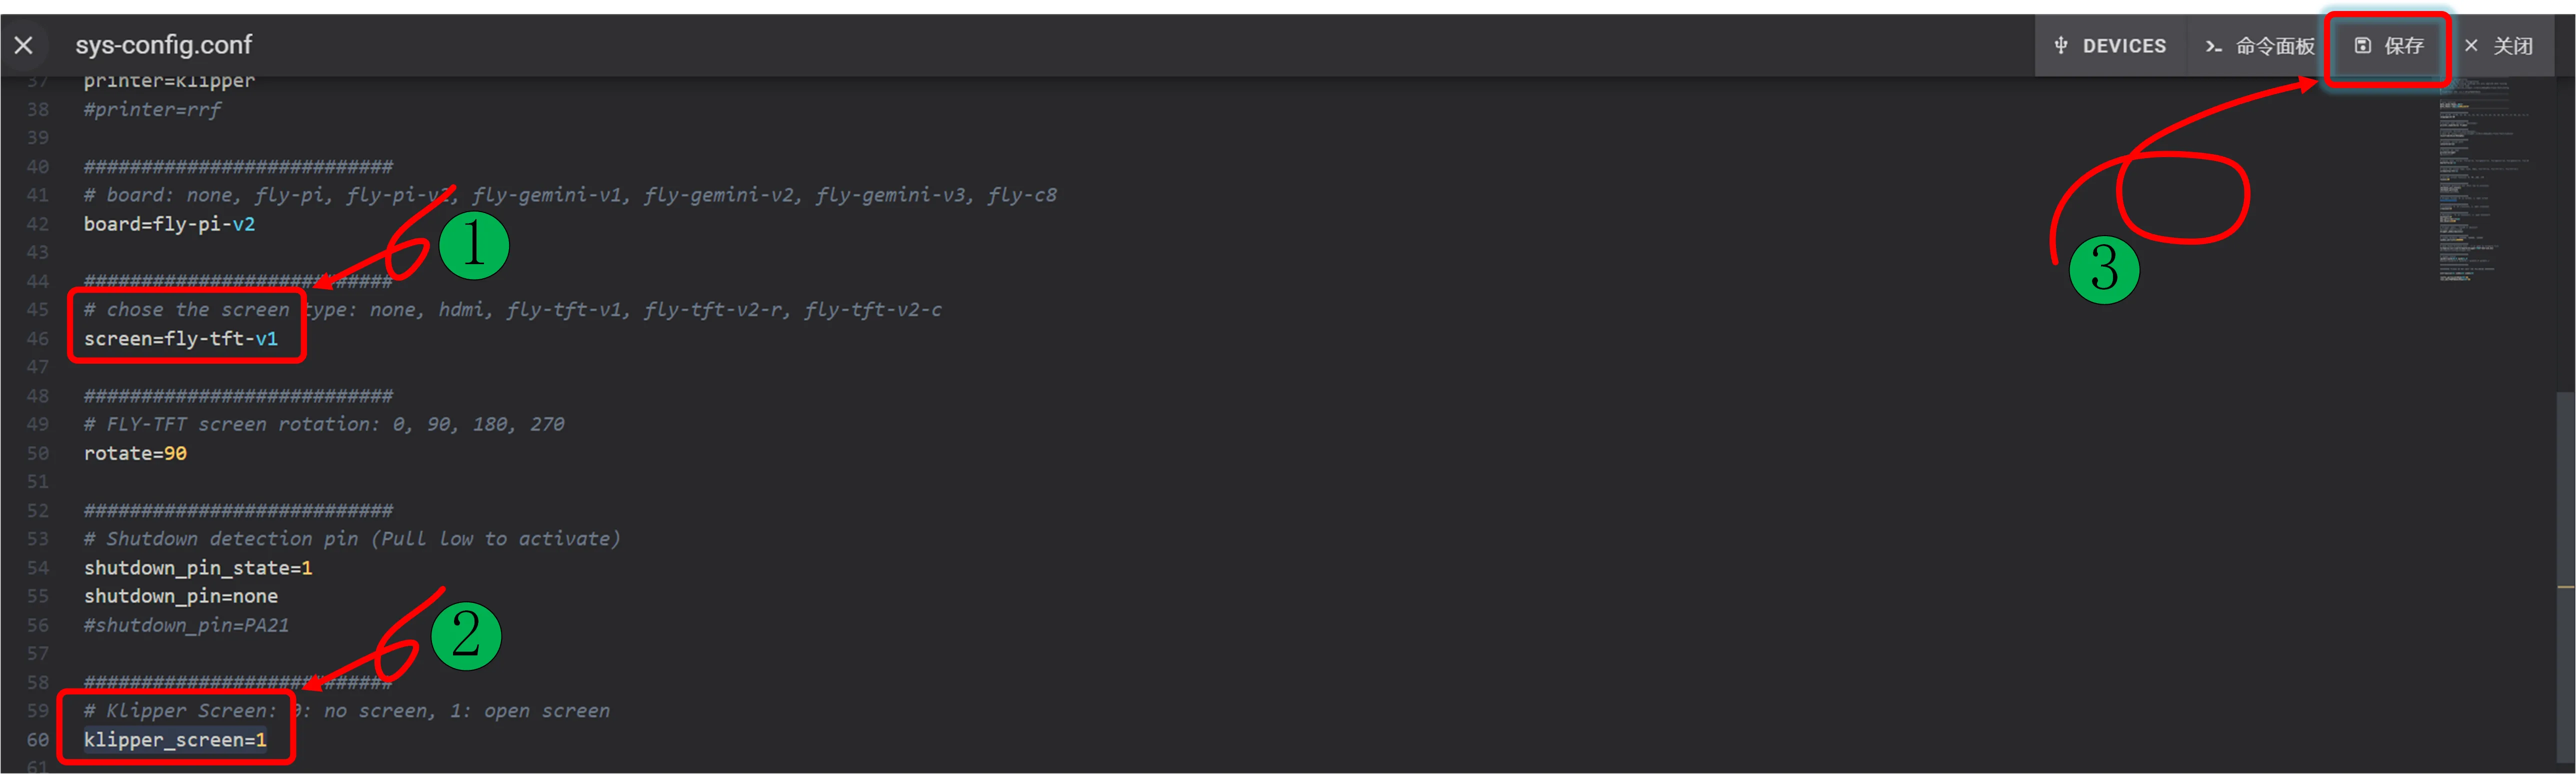This screenshot has width=2576, height=774.
Task: Click on the rotate=90 line
Action: 135,453
